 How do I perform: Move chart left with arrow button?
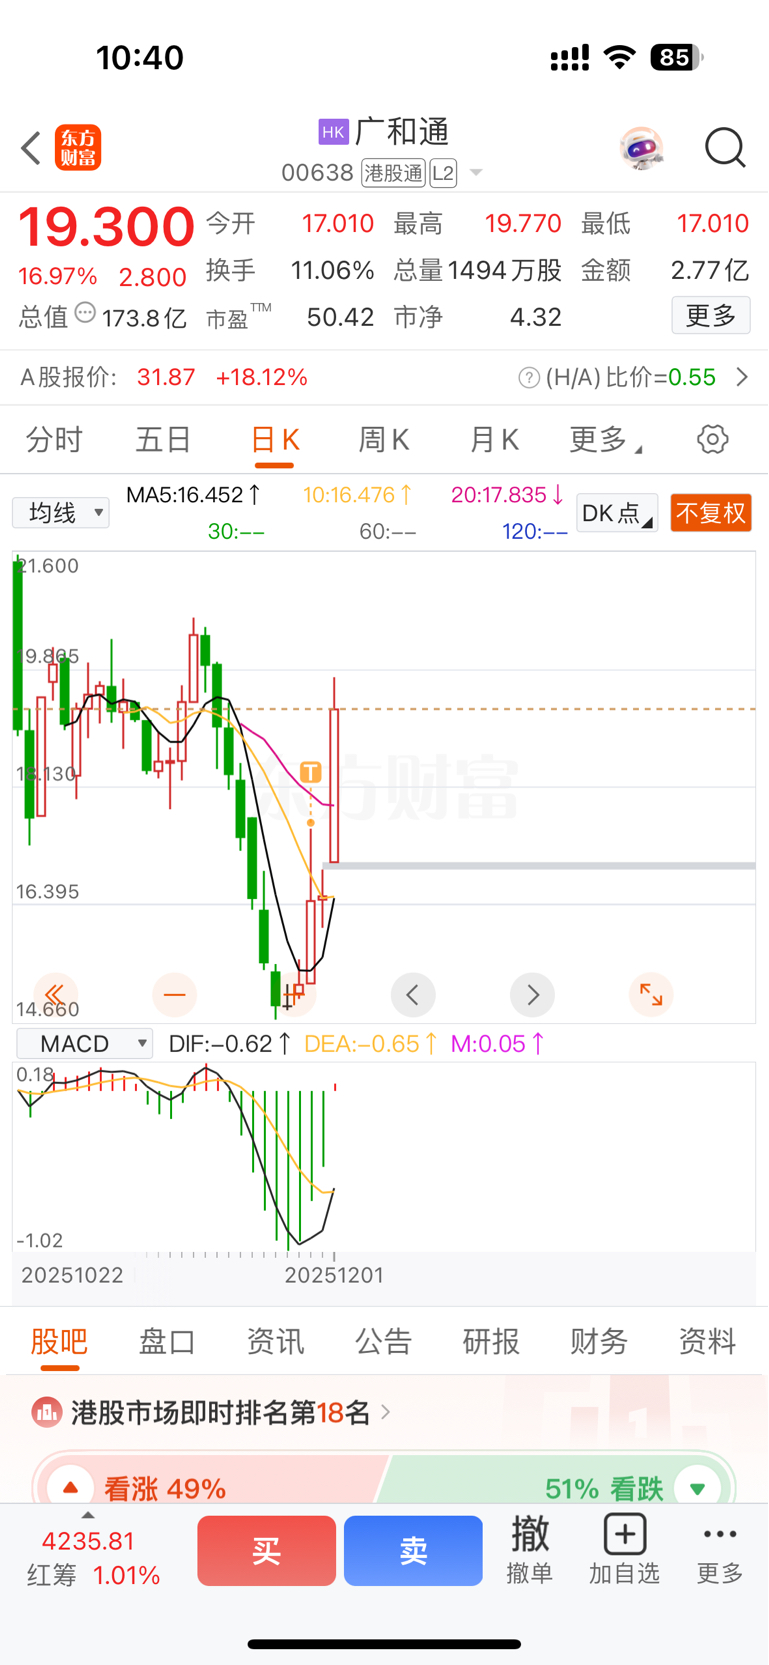tap(413, 995)
